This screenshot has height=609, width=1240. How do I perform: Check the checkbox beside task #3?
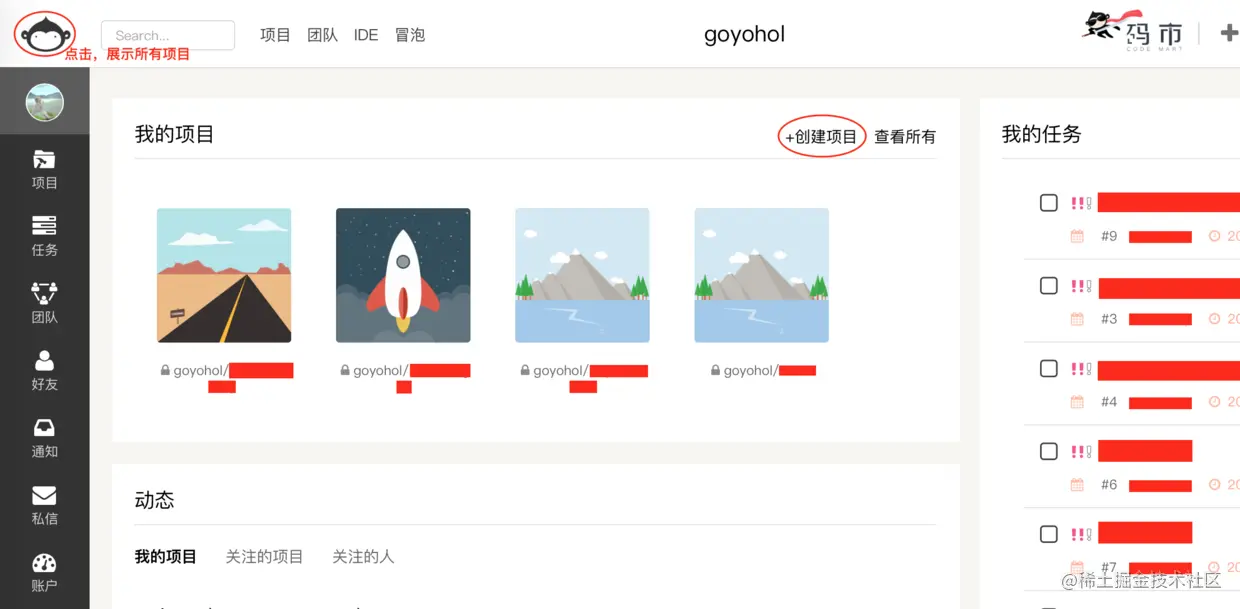point(1048,287)
